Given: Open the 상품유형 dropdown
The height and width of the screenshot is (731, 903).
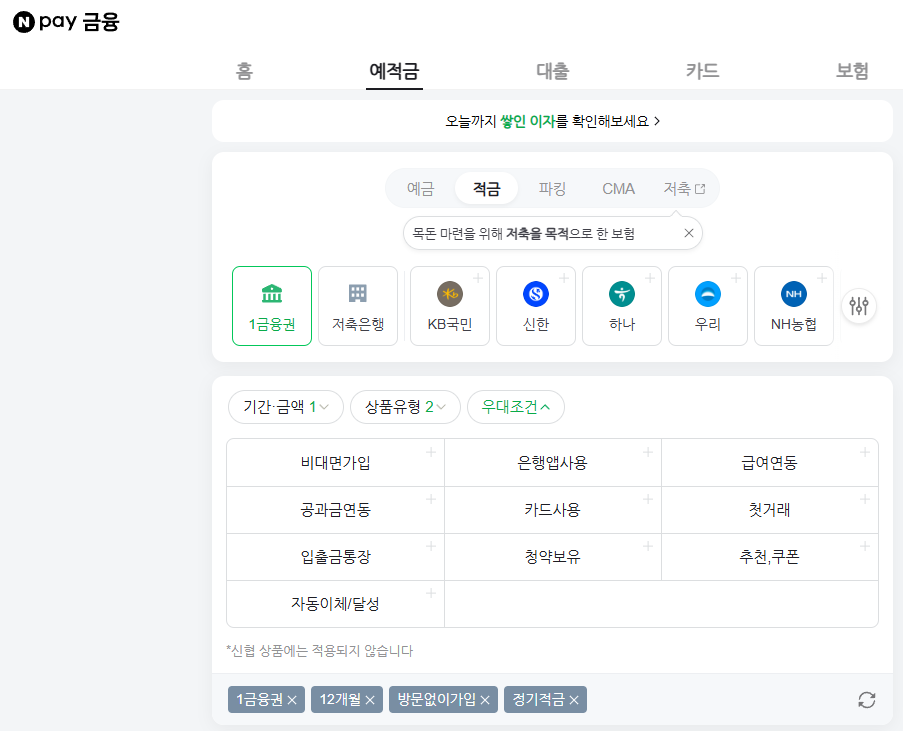Looking at the screenshot, I should 404,407.
